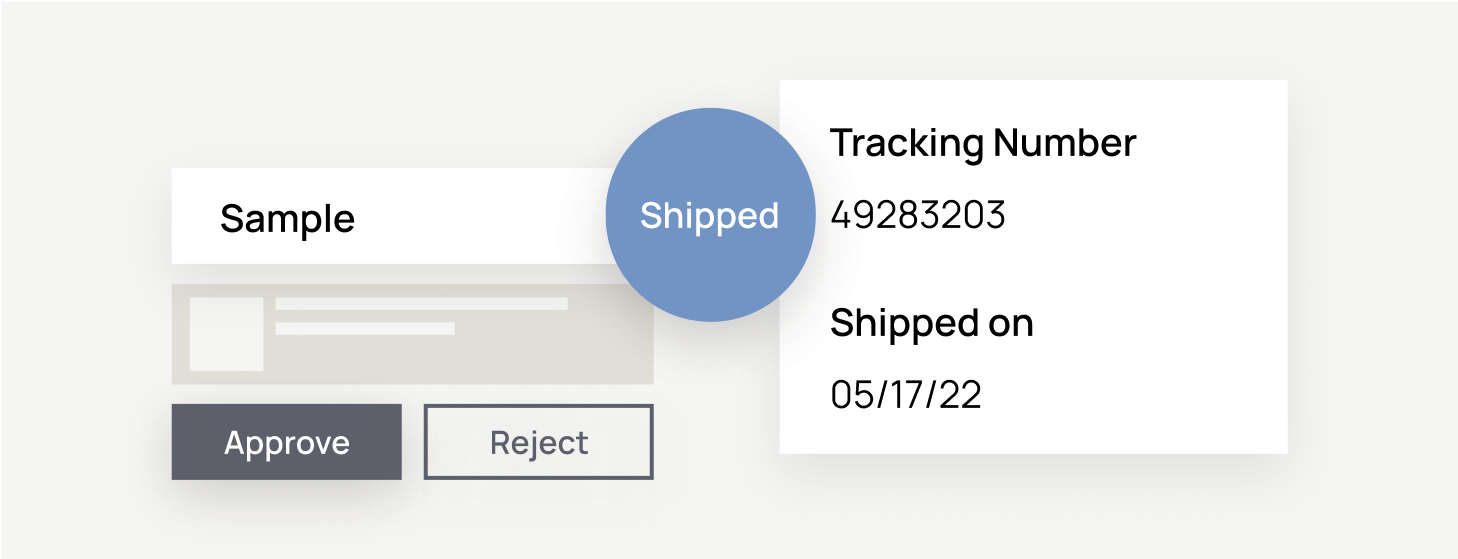Viewport: 1458px width, 559px height.
Task: Click empty space at bottom of tracking card
Action: pos(1030,435)
